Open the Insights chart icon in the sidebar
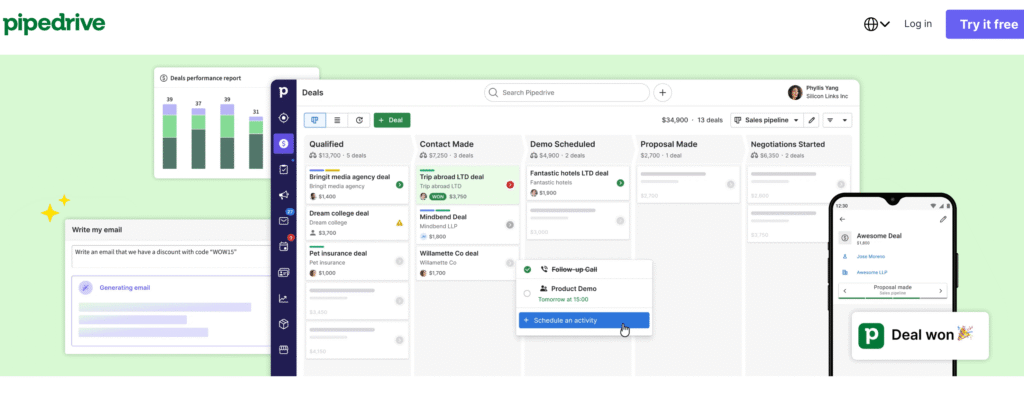The width and height of the screenshot is (1024, 398). click(x=283, y=299)
